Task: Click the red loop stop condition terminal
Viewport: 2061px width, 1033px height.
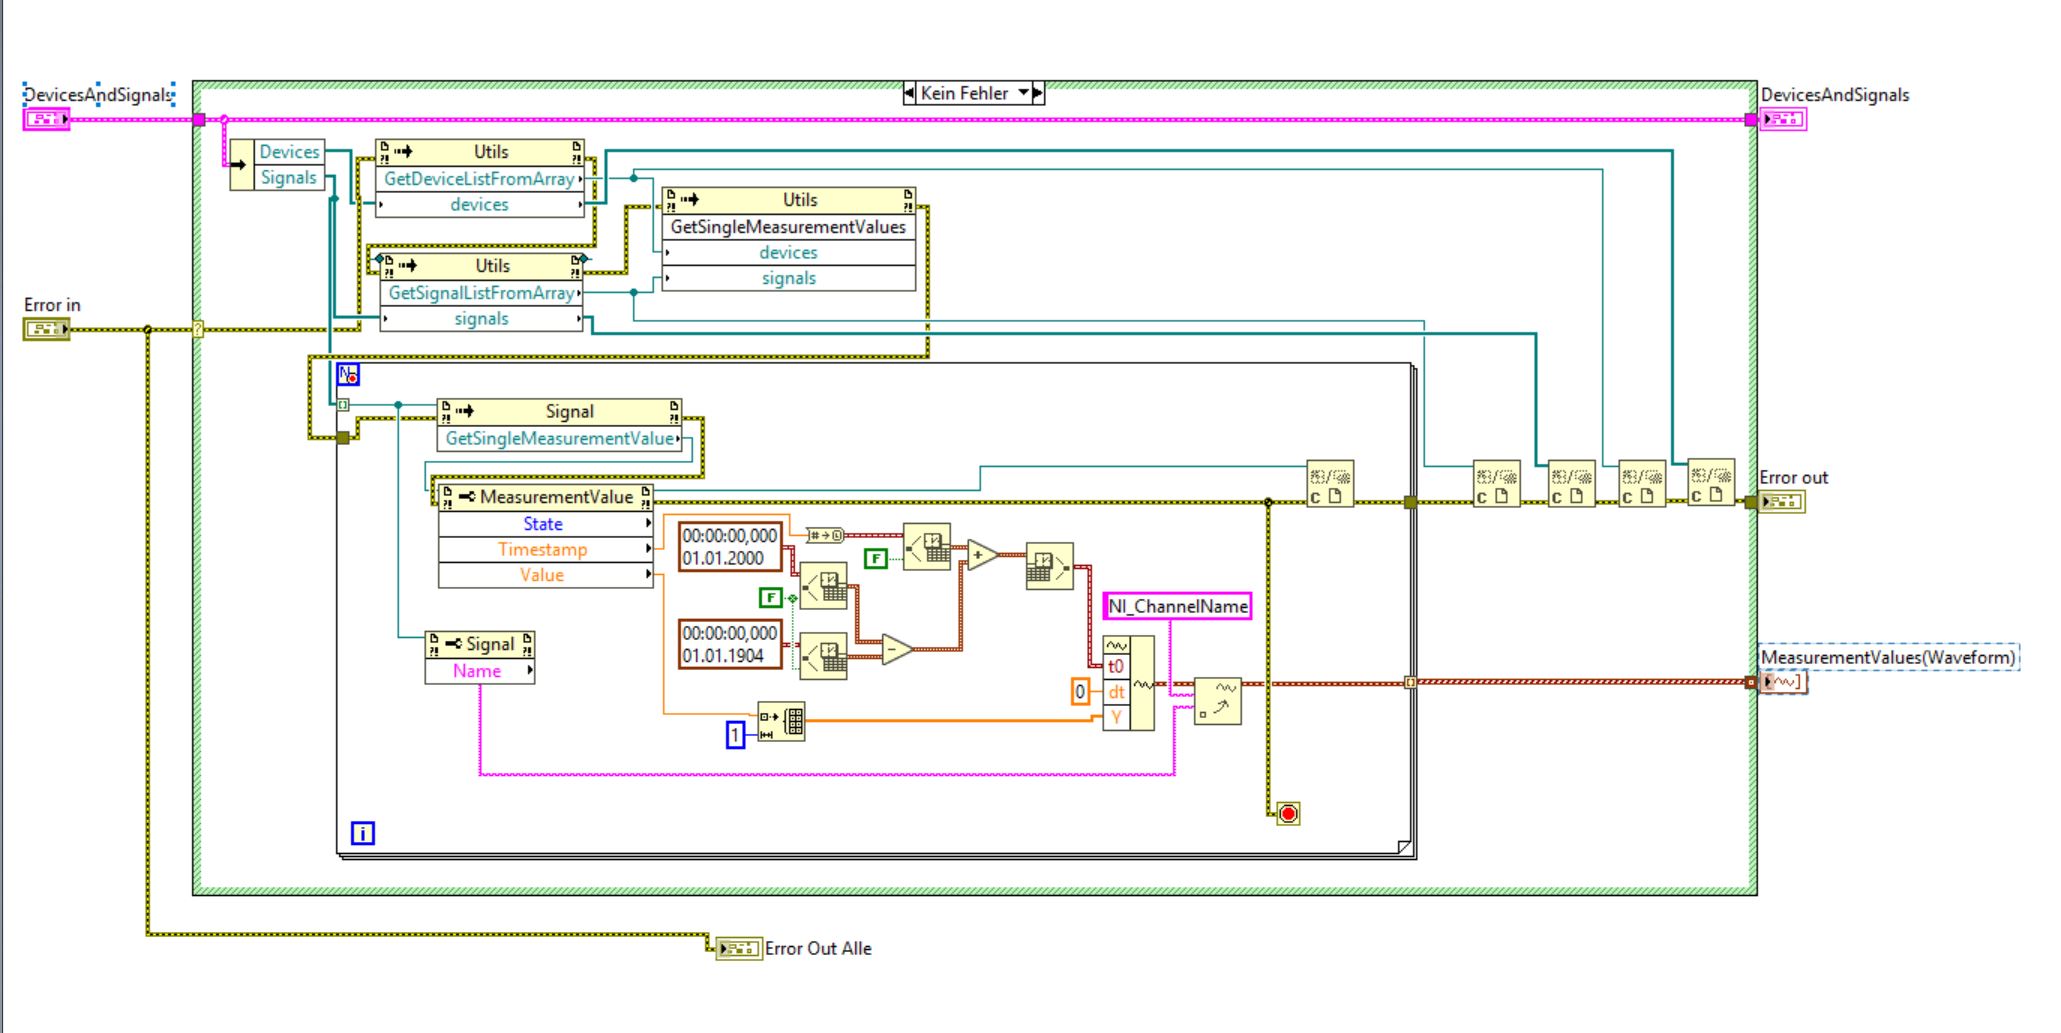Action: pyautogui.click(x=1288, y=814)
